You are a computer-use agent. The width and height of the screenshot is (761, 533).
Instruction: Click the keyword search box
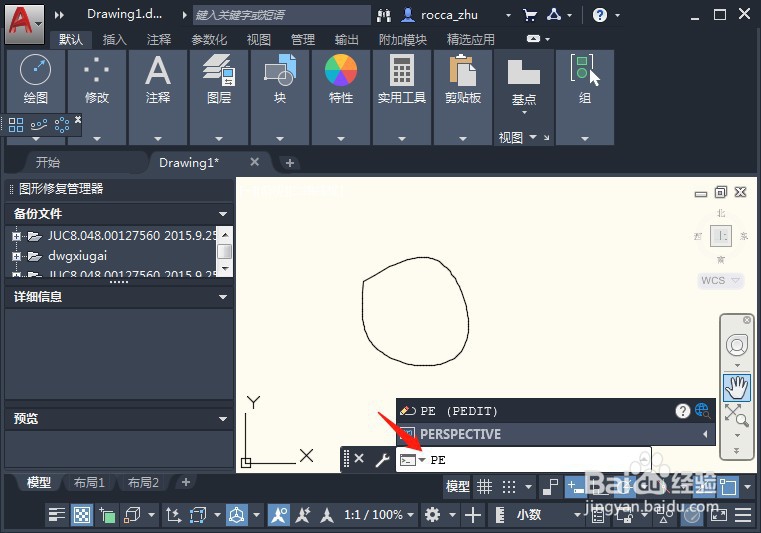[281, 15]
